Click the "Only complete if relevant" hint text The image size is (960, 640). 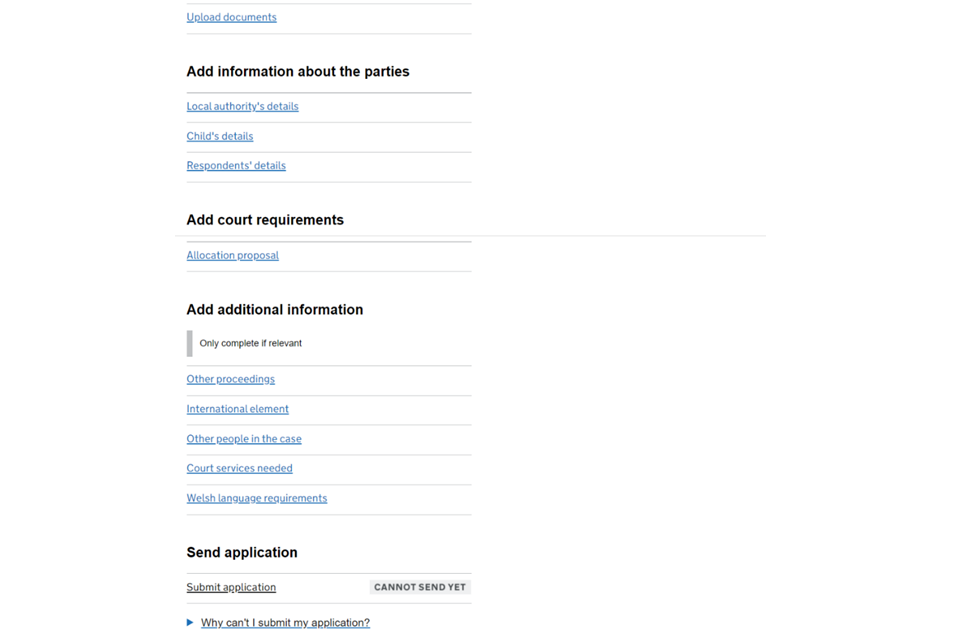tap(250, 343)
